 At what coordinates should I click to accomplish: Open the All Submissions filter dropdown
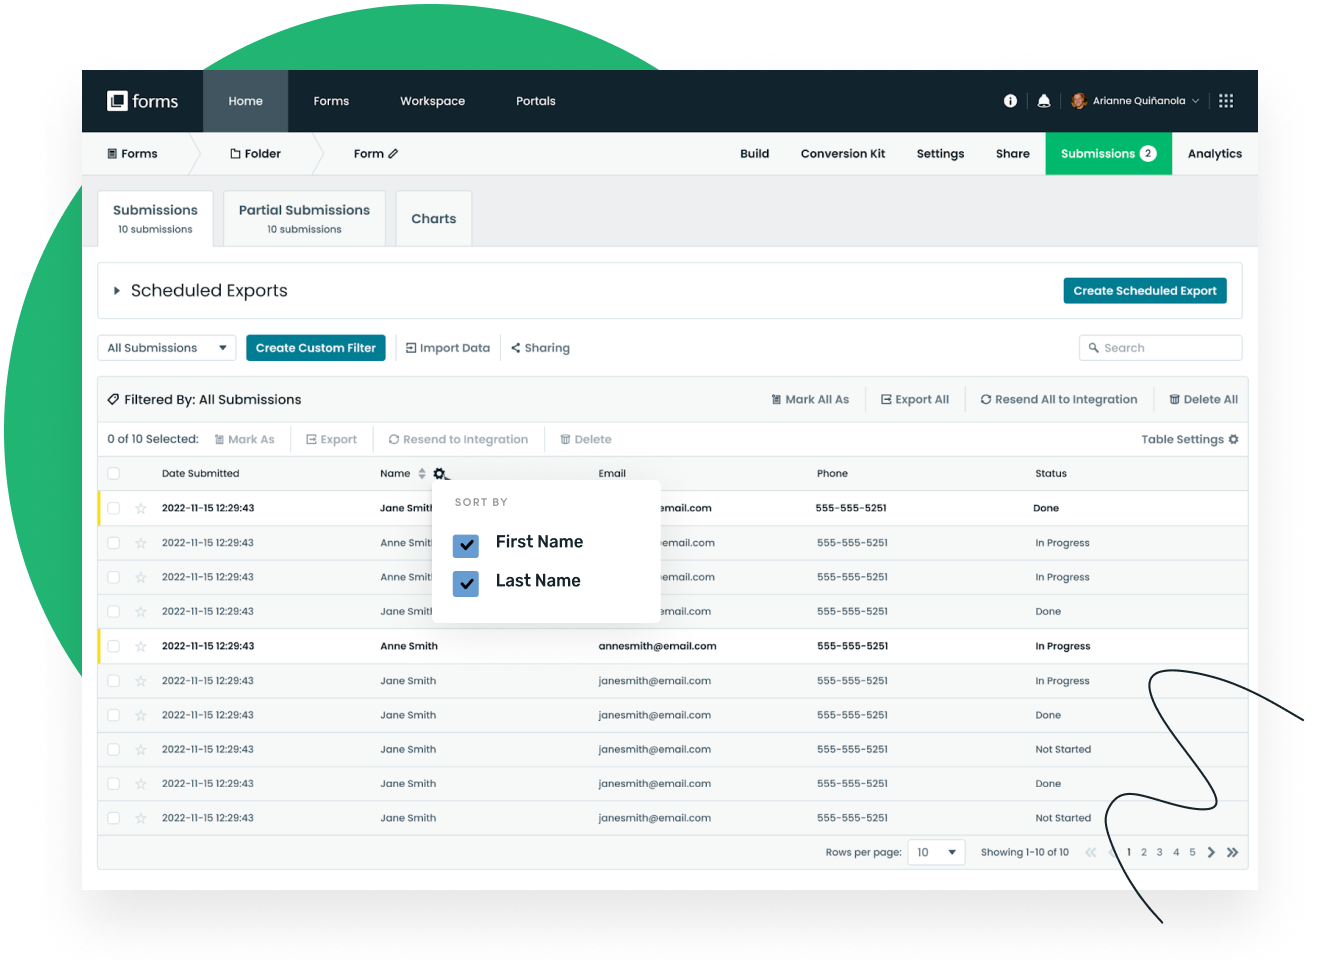click(166, 347)
